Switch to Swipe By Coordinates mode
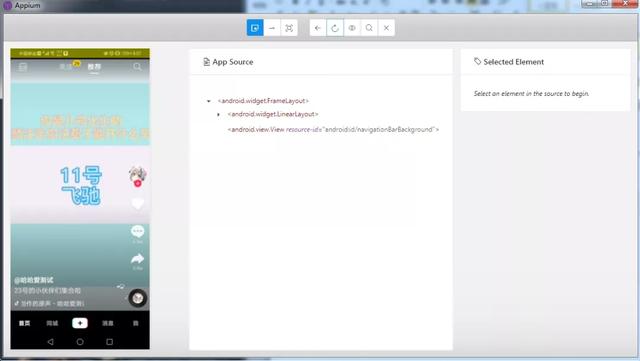 tap(272, 28)
